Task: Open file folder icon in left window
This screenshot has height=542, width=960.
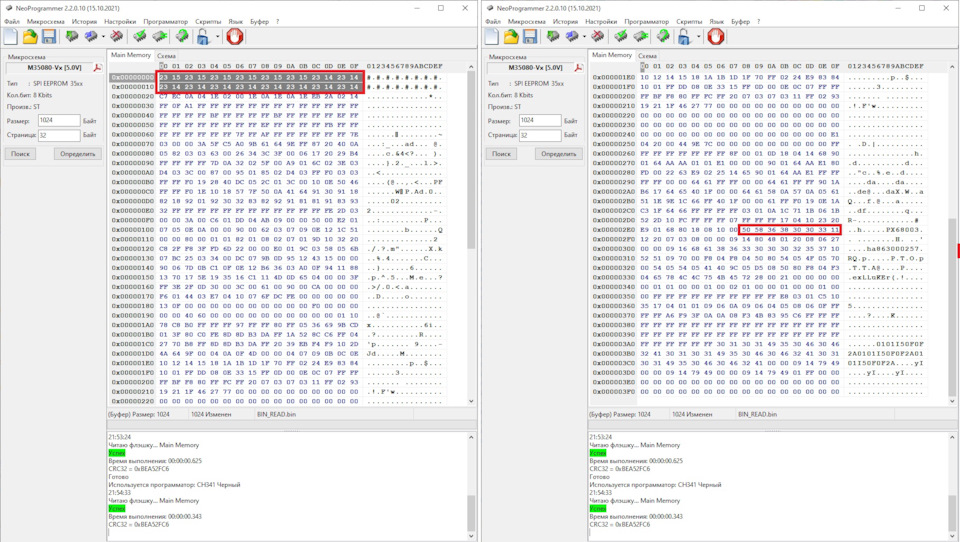Action: tap(30, 37)
